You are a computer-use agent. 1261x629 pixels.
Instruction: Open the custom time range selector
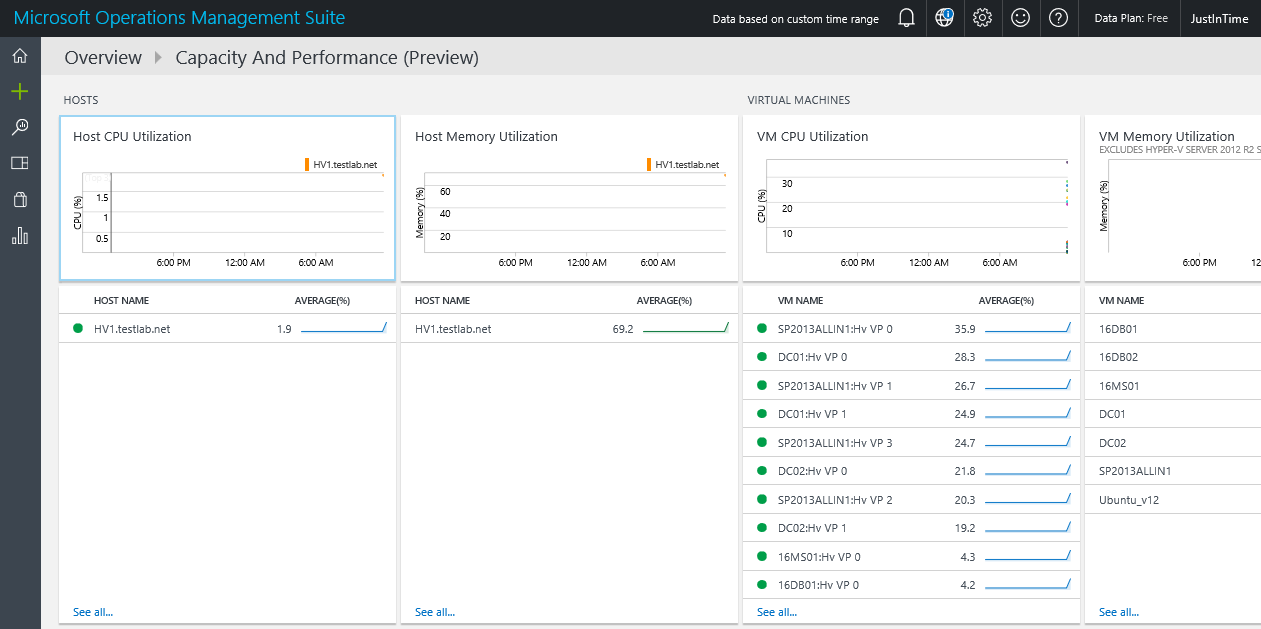coord(796,18)
